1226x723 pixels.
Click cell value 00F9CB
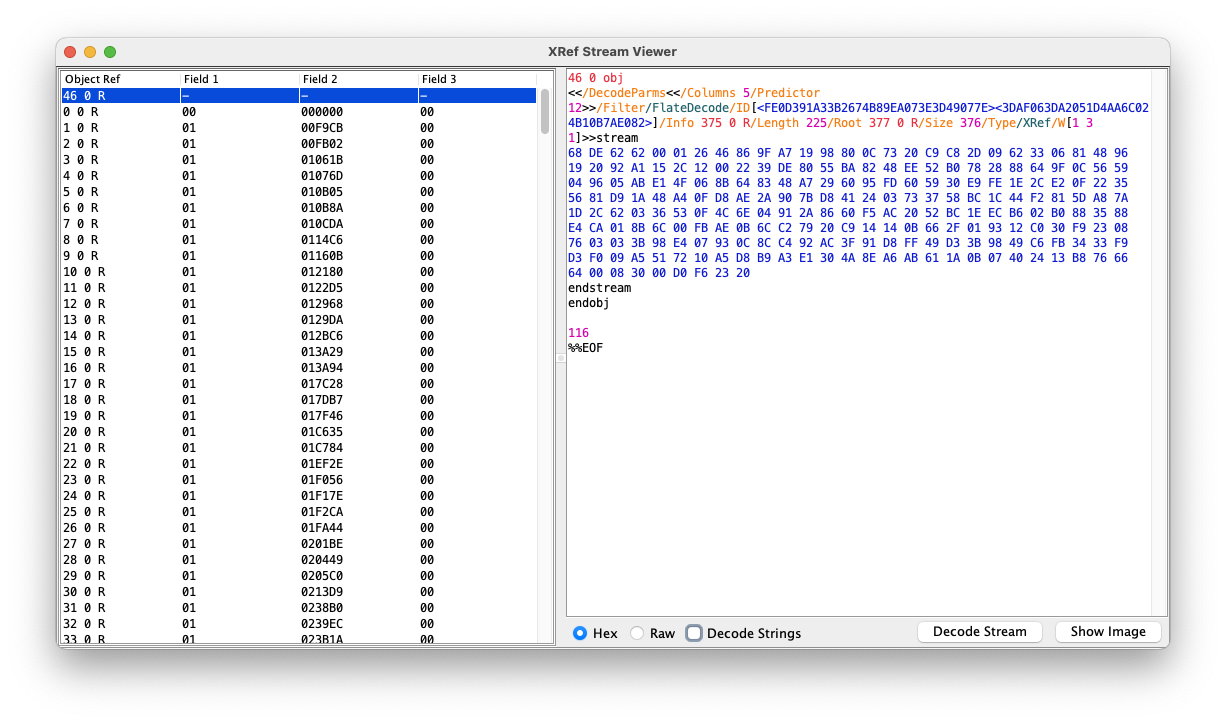pos(322,128)
